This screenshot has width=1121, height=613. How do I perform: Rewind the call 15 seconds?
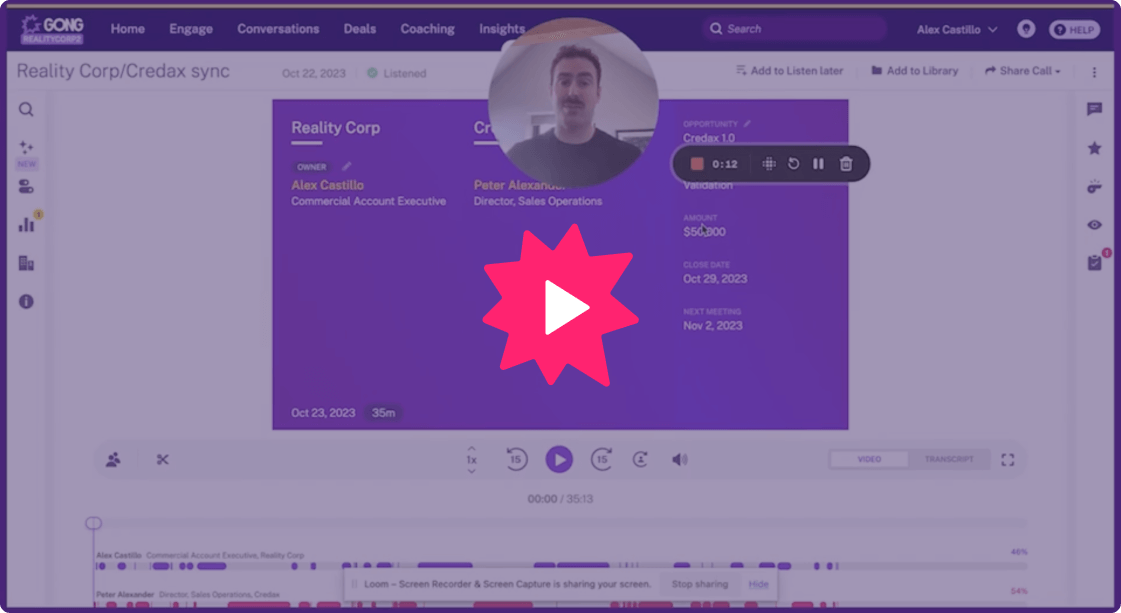coord(517,459)
